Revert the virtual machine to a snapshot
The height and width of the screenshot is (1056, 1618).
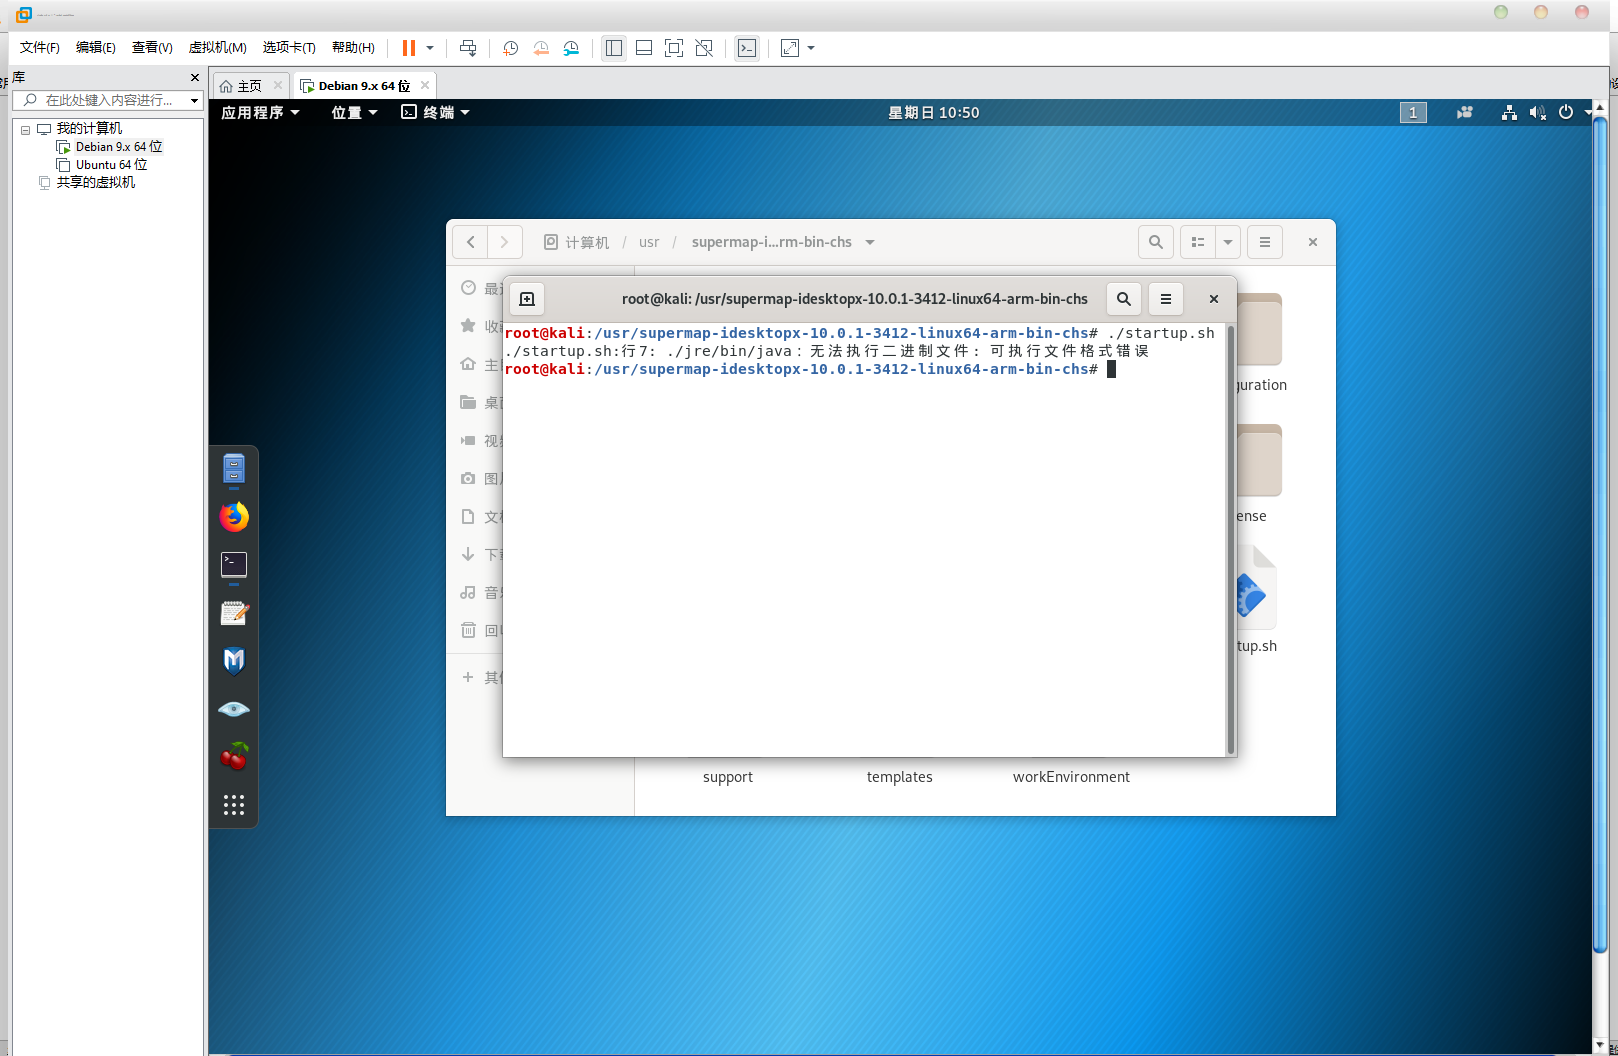click(541, 48)
